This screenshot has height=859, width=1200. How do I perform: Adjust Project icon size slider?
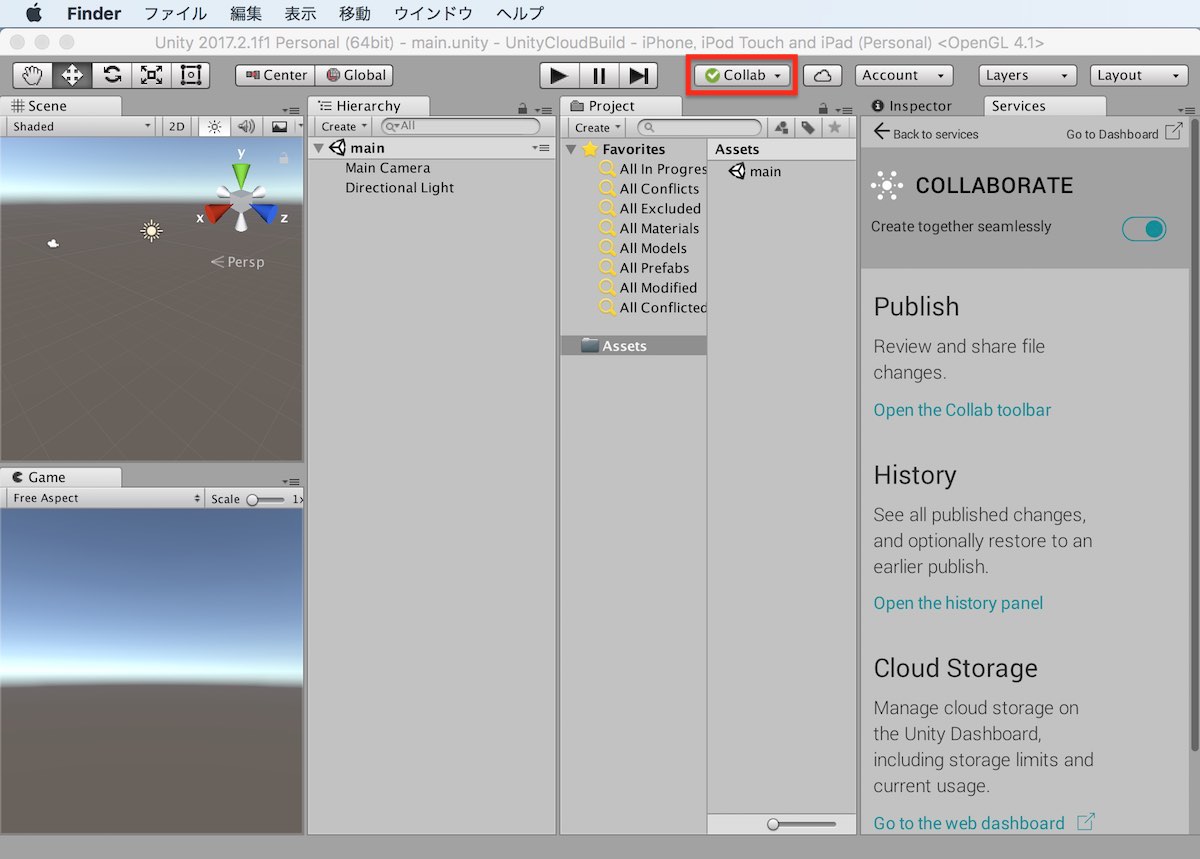801,824
